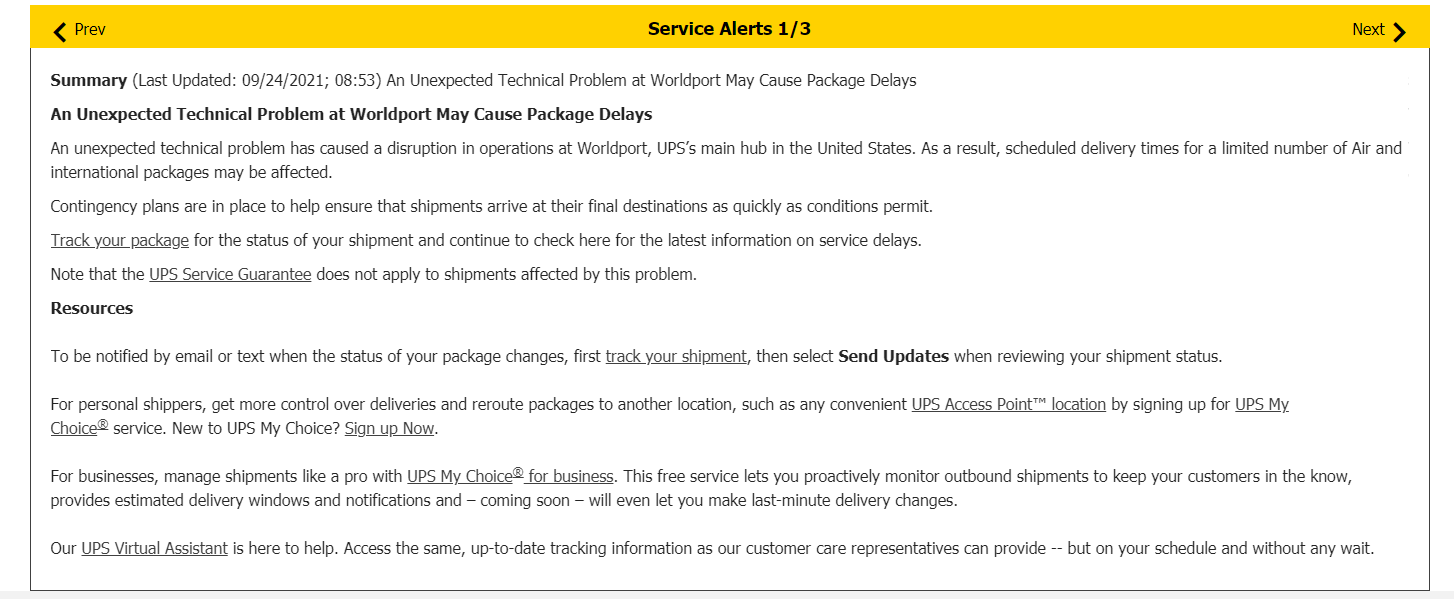Click the Resources heading

tap(92, 309)
